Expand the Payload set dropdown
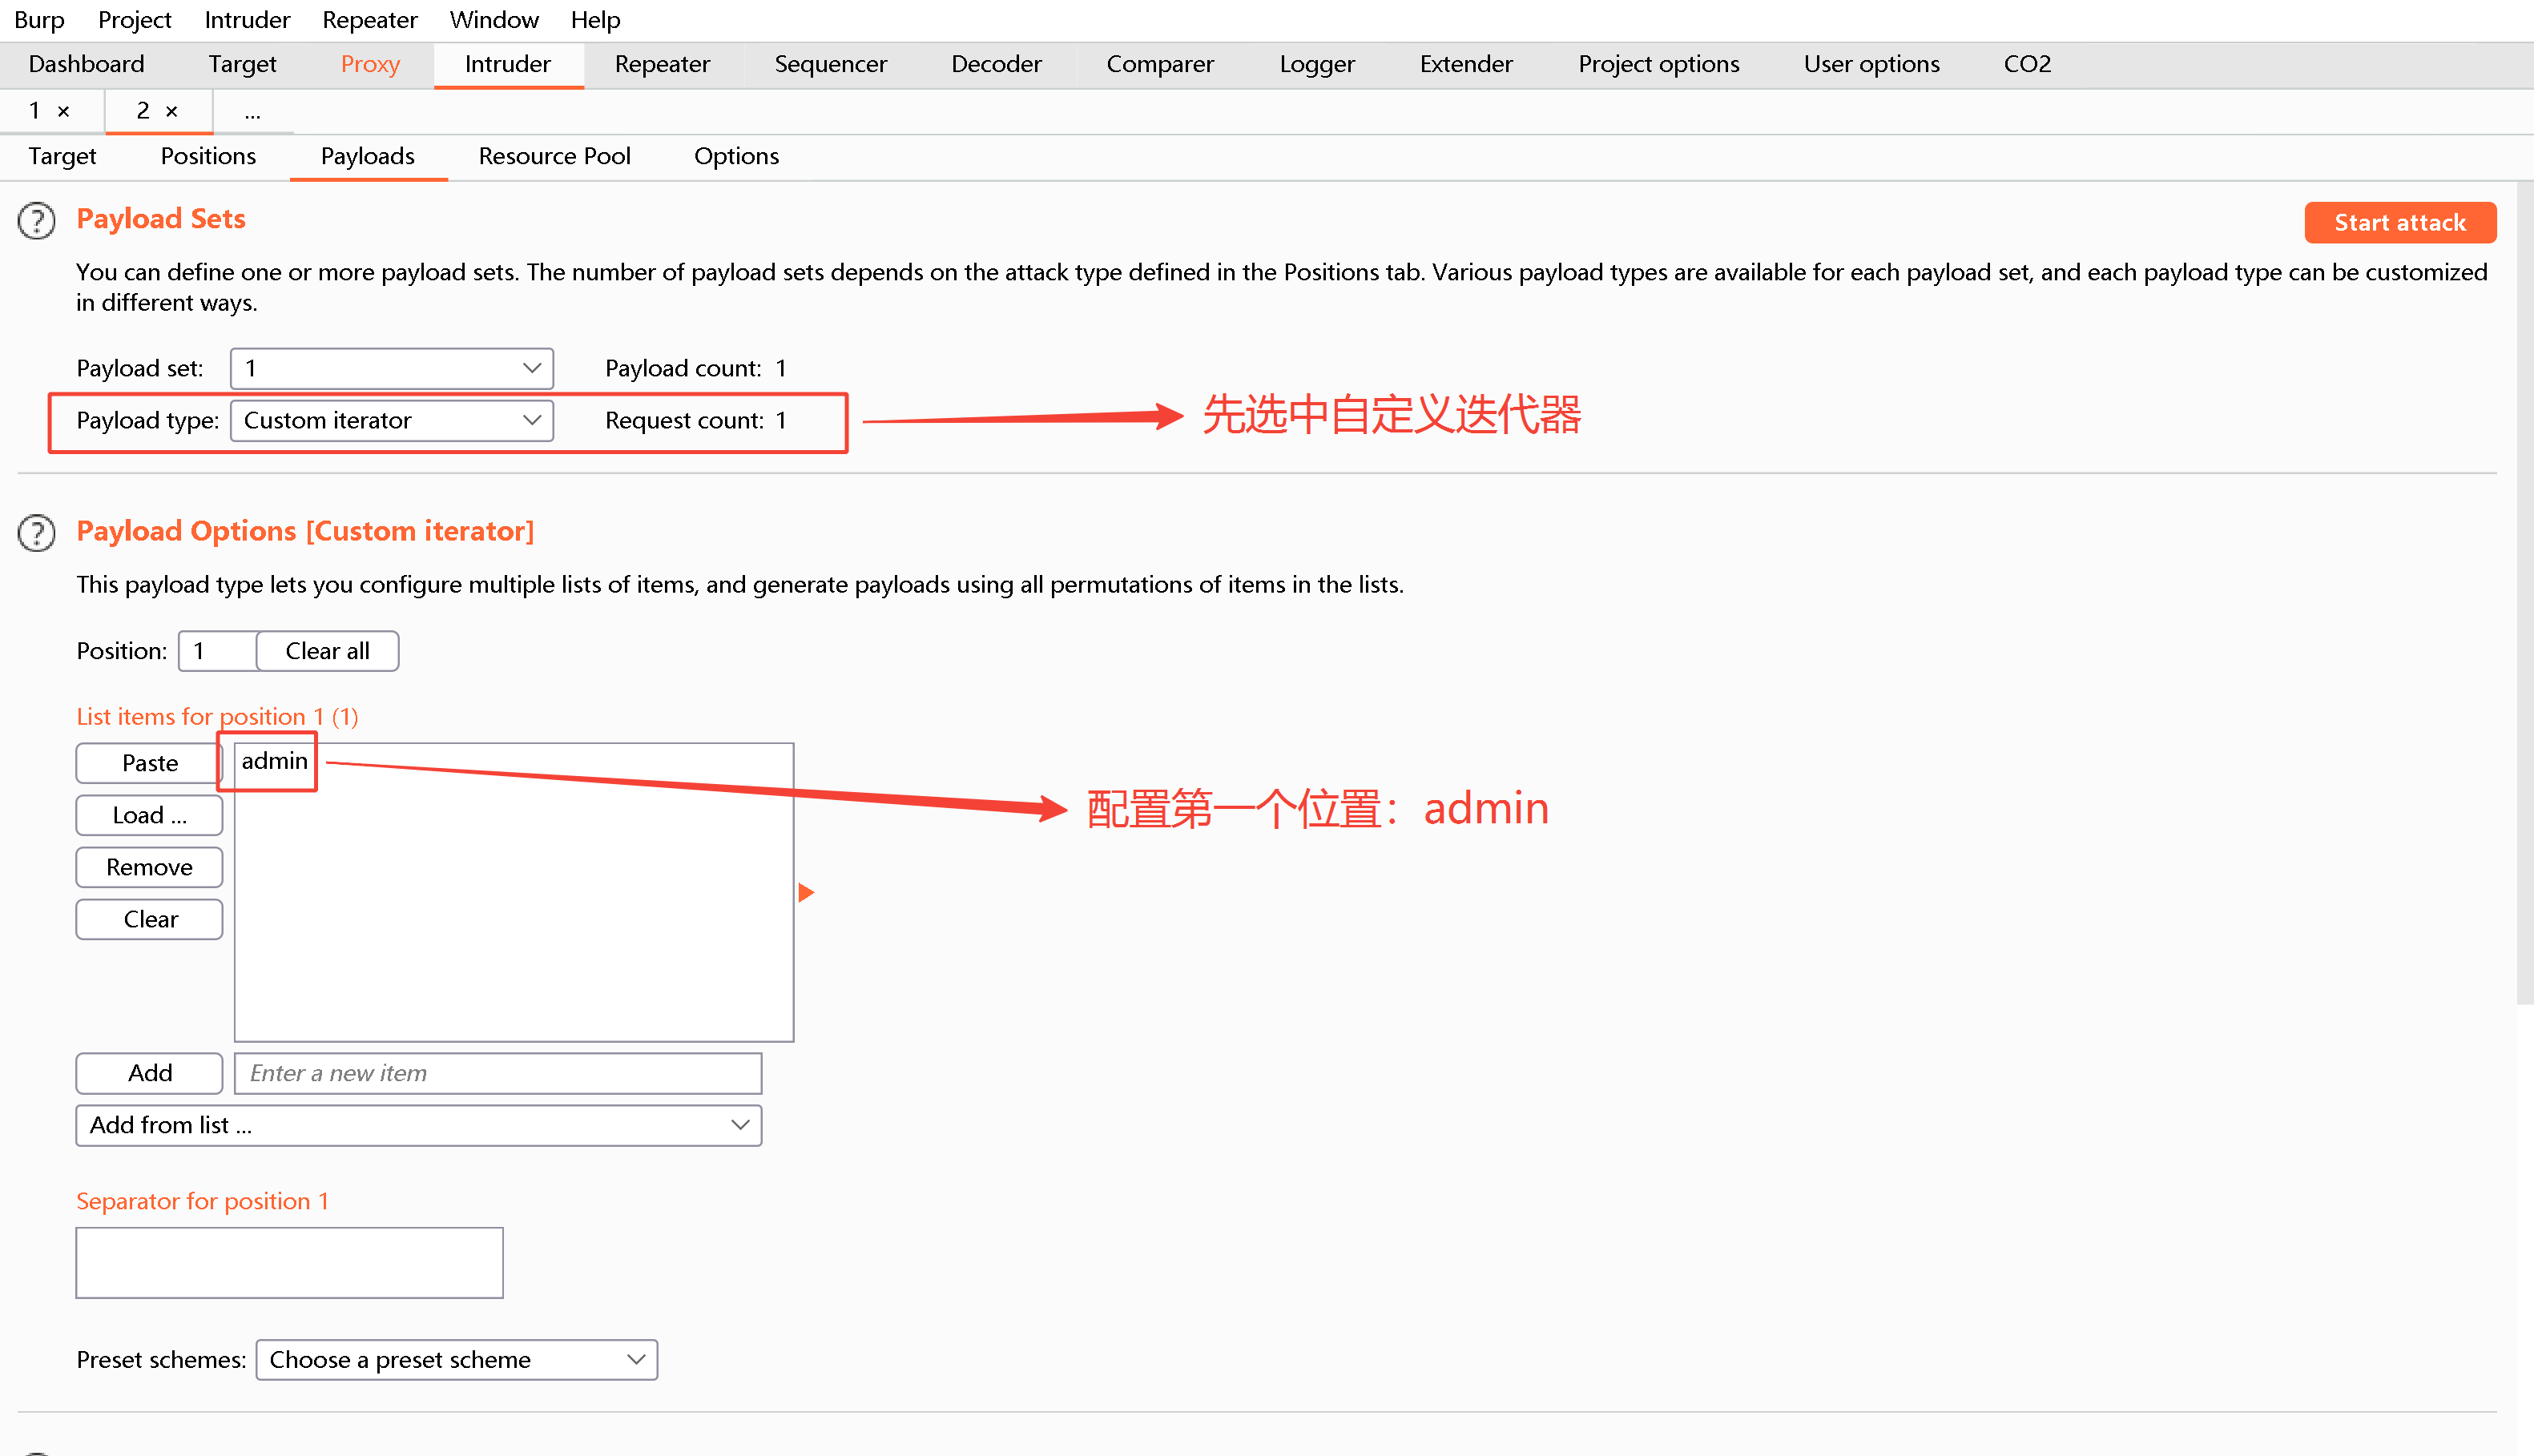 pos(391,368)
